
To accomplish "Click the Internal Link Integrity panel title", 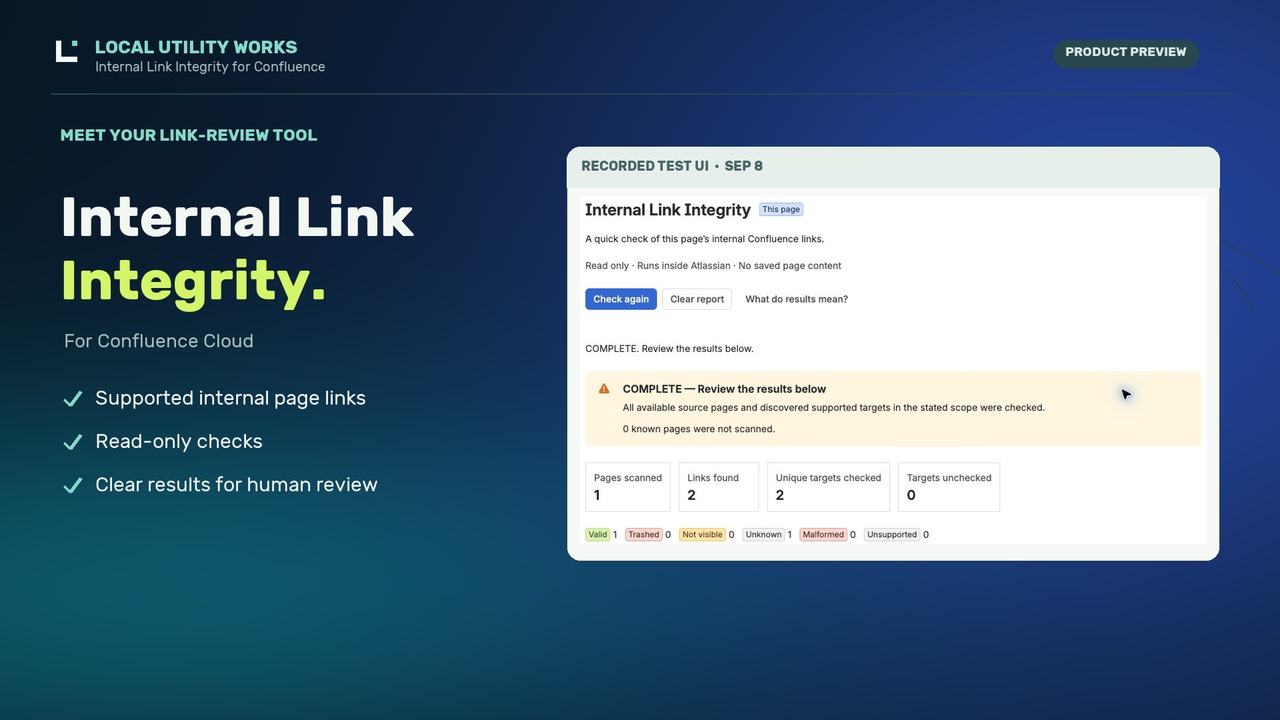I will pyautogui.click(x=668, y=210).
